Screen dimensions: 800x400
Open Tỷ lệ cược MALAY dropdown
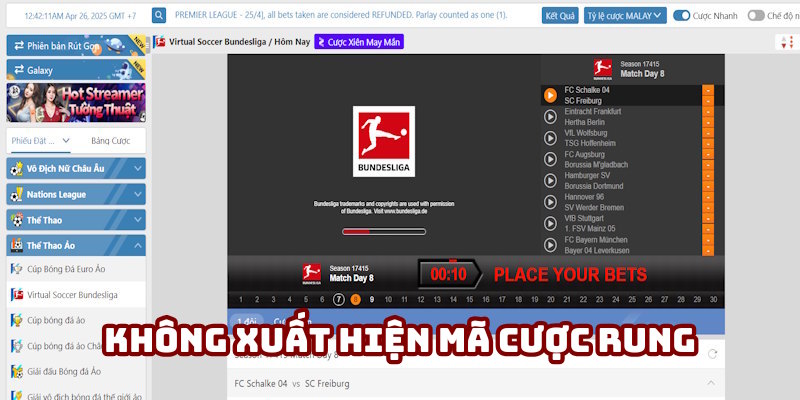[x=625, y=16]
